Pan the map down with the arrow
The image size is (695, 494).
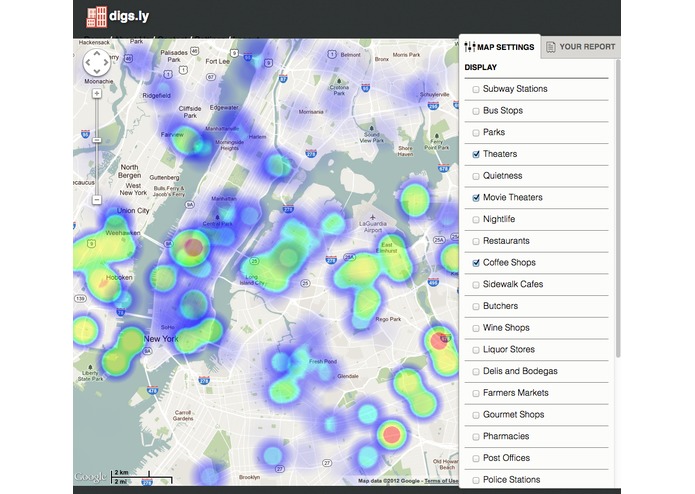click(97, 71)
